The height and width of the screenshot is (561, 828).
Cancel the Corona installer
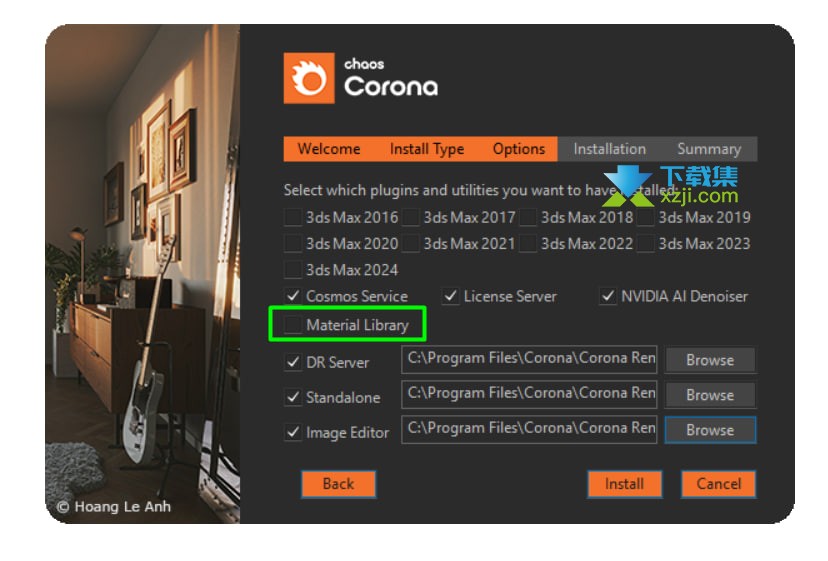[x=719, y=484]
